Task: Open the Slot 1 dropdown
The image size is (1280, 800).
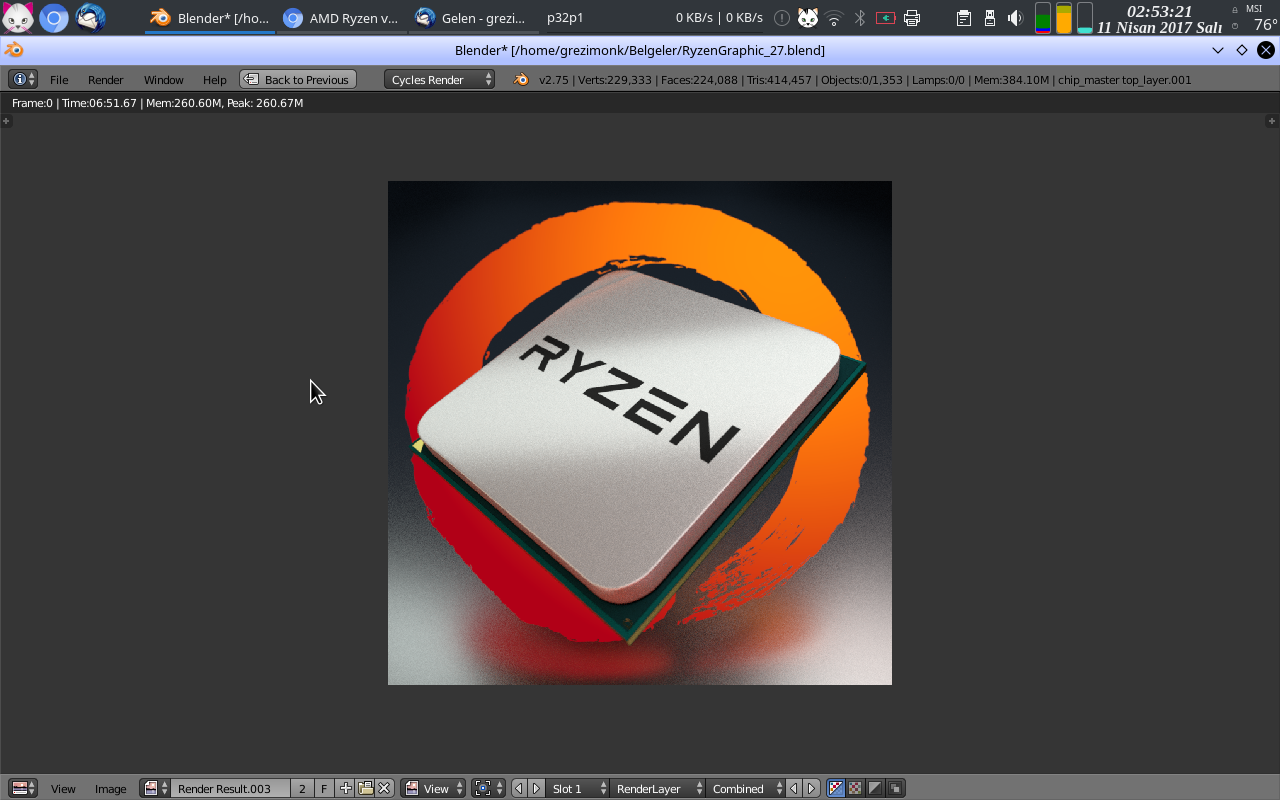Action: 578,788
